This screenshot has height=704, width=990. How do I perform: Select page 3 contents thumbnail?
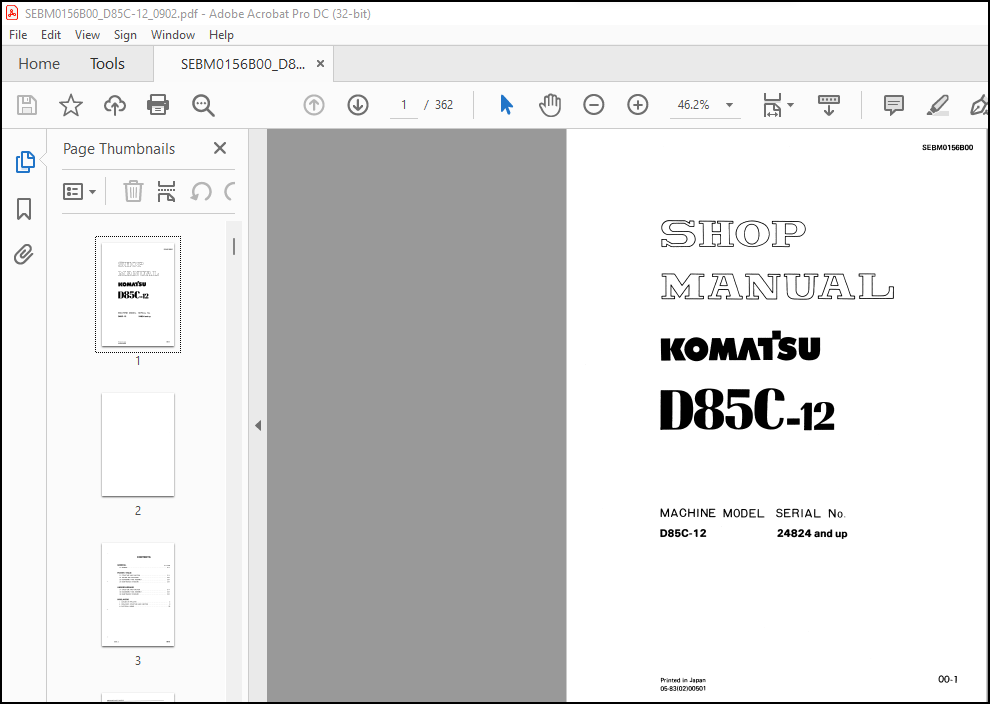[138, 594]
